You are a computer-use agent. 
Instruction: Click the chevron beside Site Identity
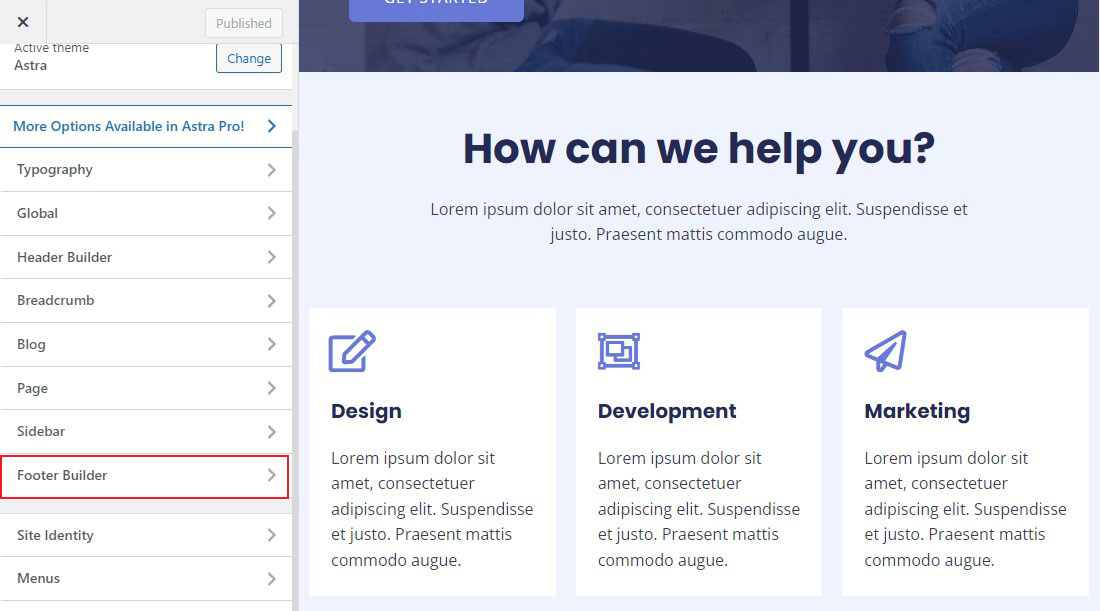tap(271, 535)
